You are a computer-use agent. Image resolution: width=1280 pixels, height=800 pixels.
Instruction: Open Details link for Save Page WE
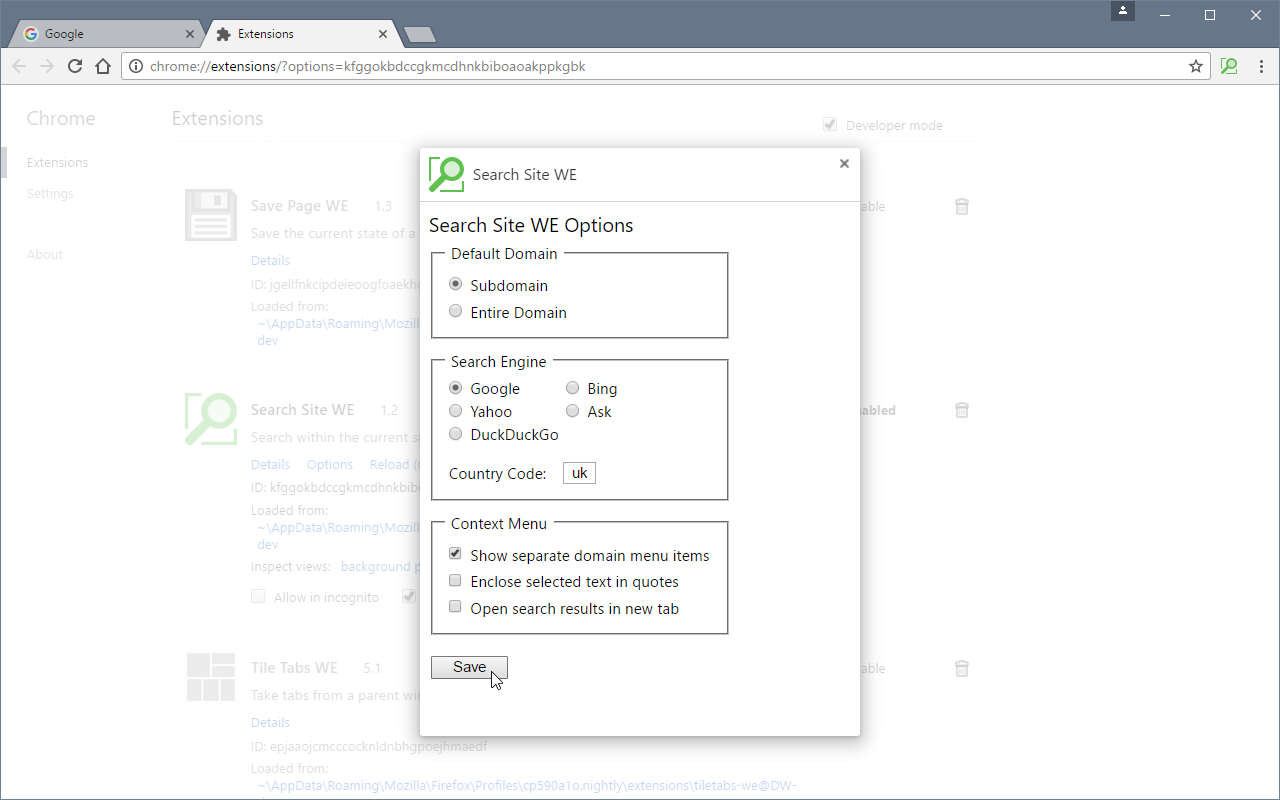(270, 260)
